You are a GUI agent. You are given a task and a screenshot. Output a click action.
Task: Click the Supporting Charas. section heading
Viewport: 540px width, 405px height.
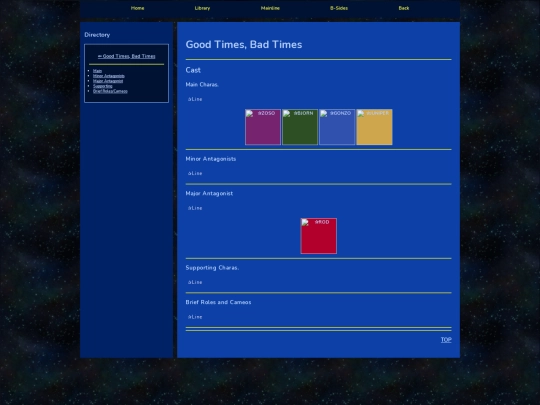212,268
